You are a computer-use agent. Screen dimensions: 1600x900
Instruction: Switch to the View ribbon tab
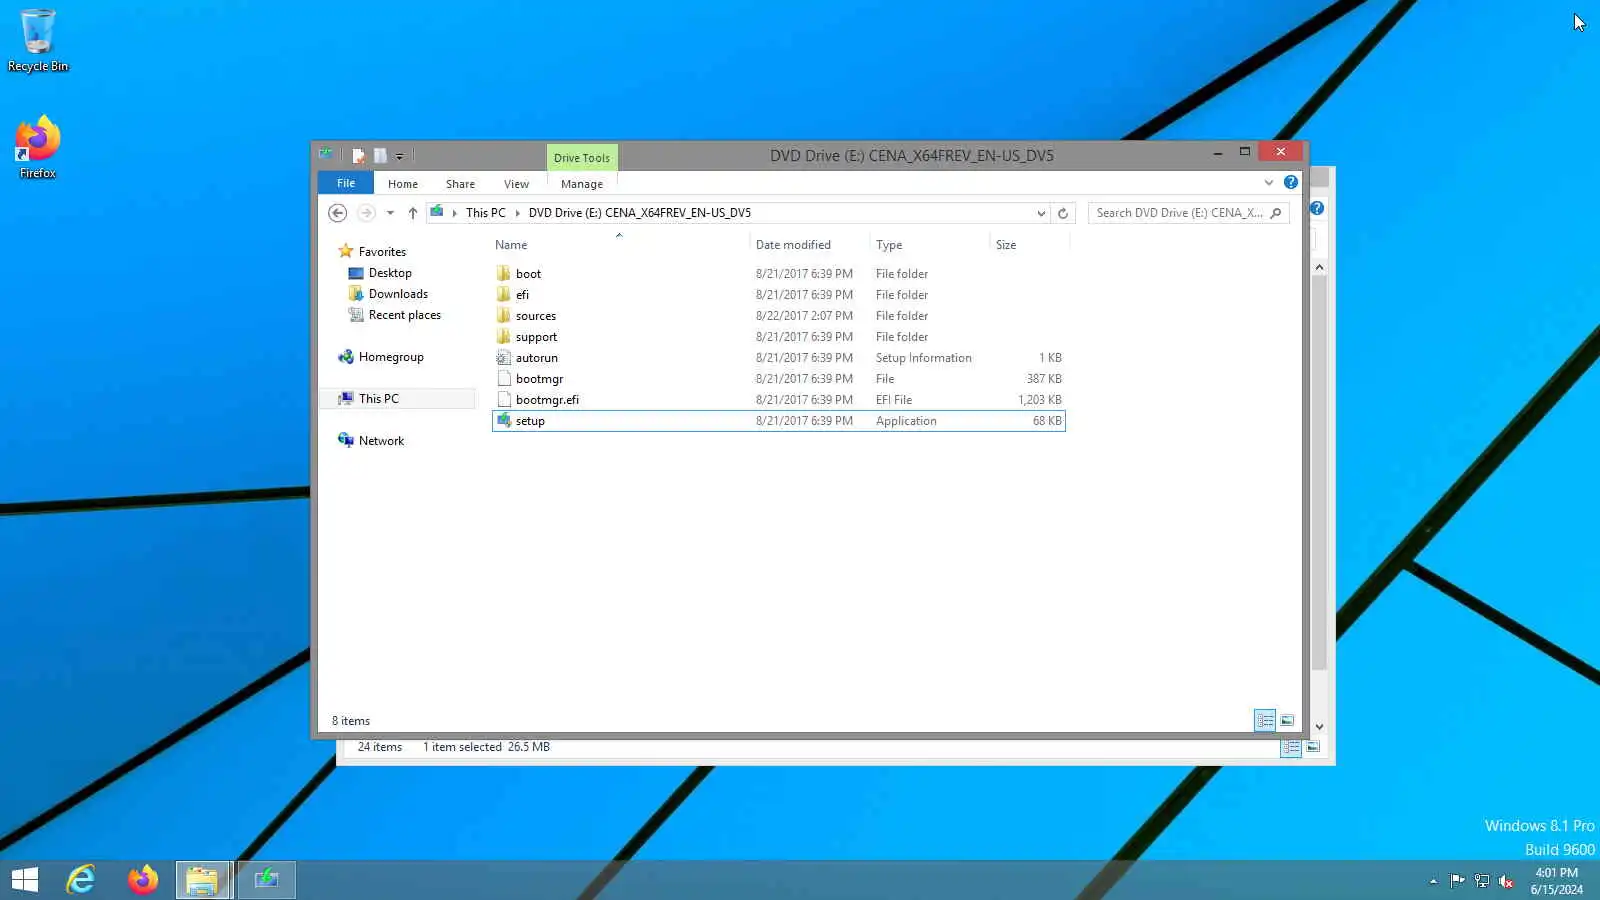click(516, 184)
